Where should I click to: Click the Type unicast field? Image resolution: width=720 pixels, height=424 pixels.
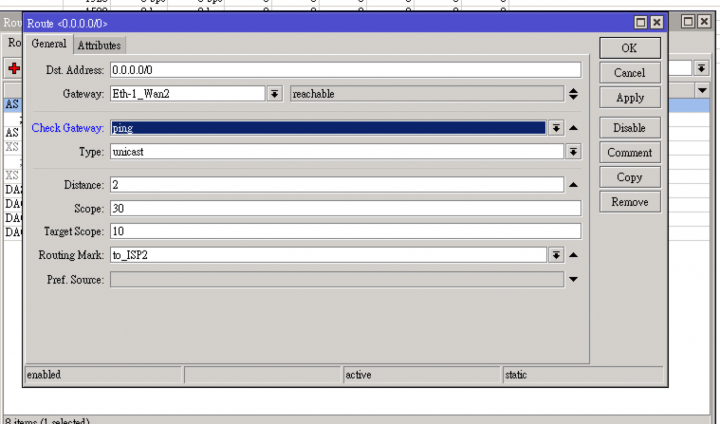[x=337, y=152]
